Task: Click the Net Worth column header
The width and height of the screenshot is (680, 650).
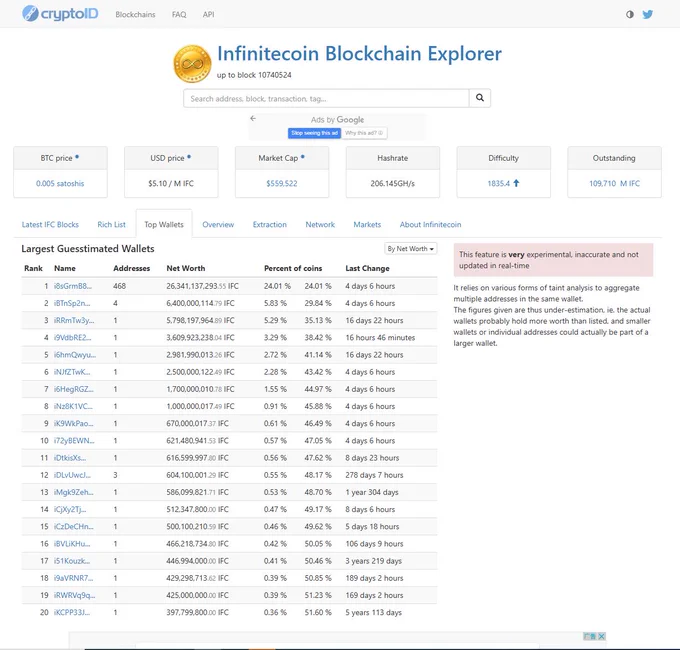Action: click(186, 268)
